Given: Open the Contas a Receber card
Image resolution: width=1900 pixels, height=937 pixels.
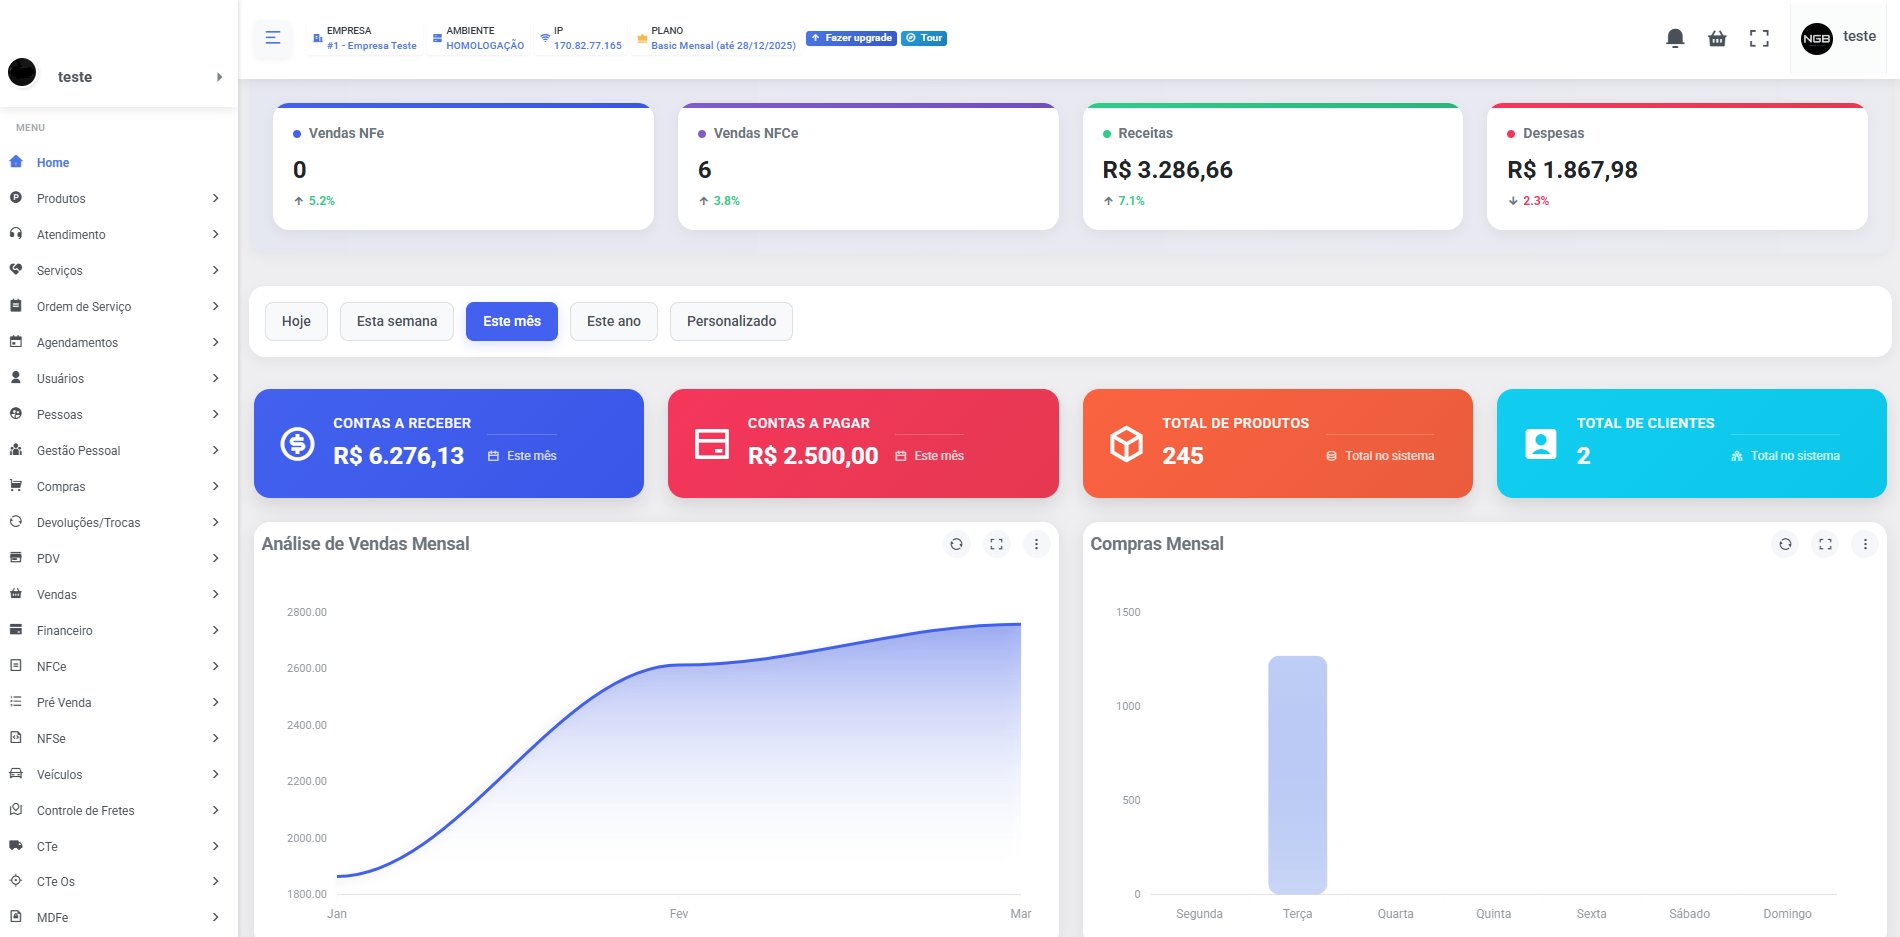Looking at the screenshot, I should 448,443.
